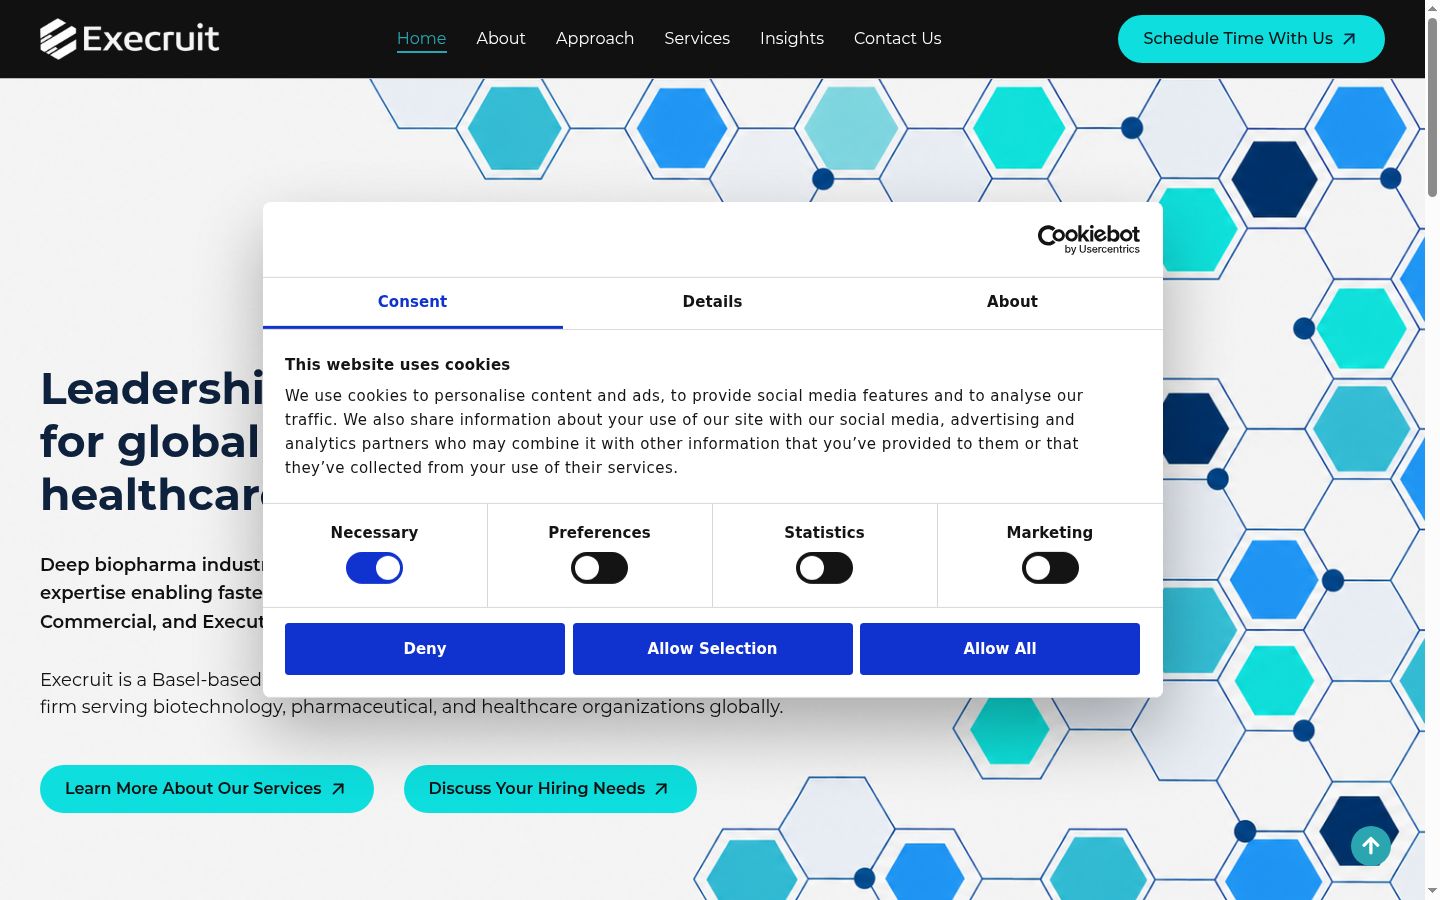Turn on the Marketing cookies switch
The image size is (1440, 900).
(x=1050, y=568)
